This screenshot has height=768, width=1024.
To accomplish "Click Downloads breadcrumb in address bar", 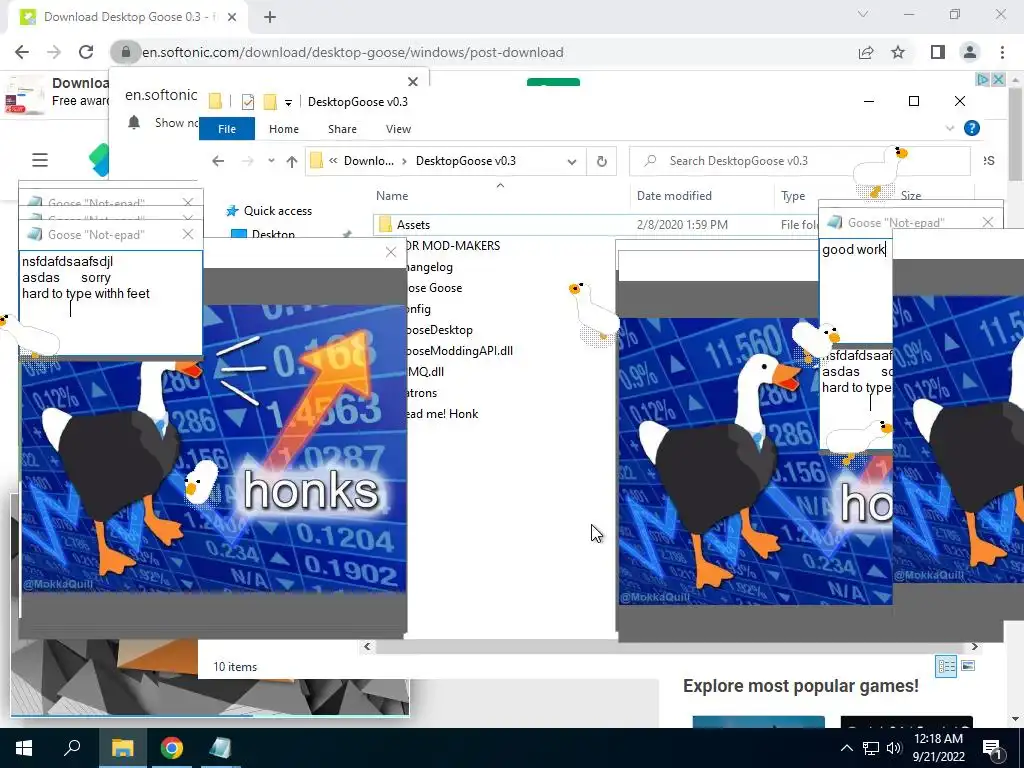I will (368, 161).
